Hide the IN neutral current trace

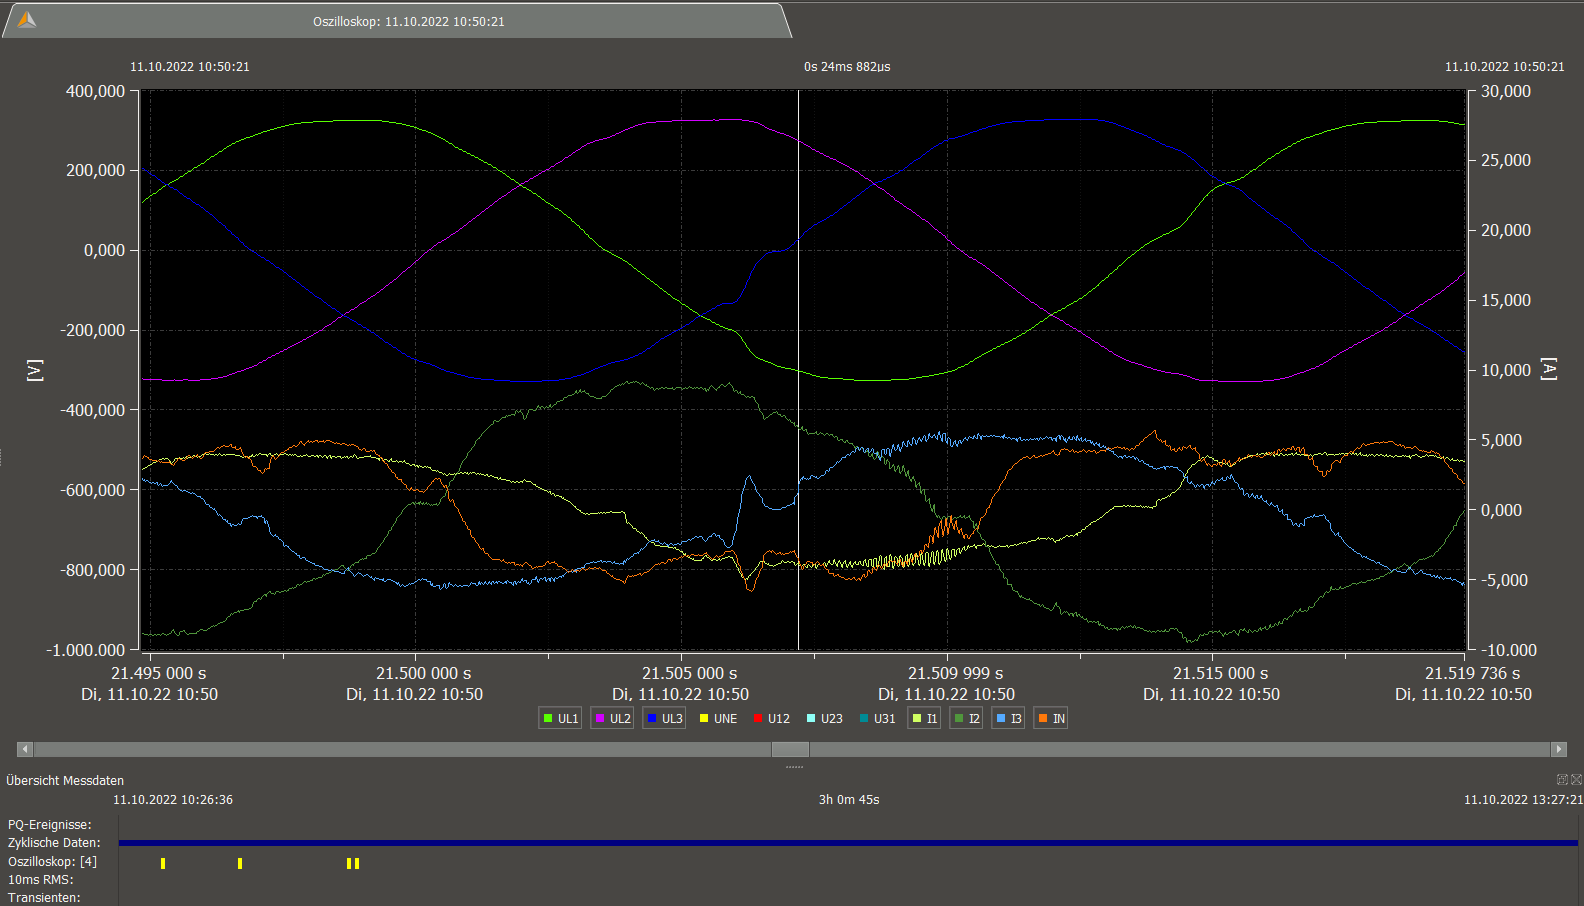1051,718
